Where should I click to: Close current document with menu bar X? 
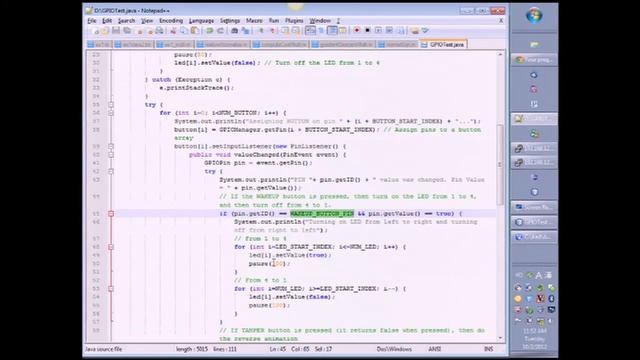click(501, 21)
